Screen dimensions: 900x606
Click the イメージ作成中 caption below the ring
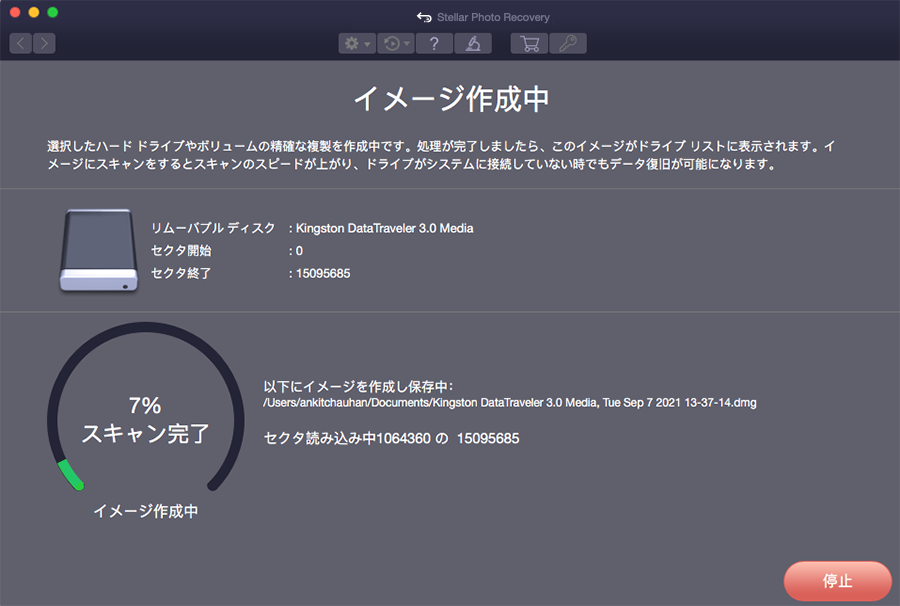[146, 511]
